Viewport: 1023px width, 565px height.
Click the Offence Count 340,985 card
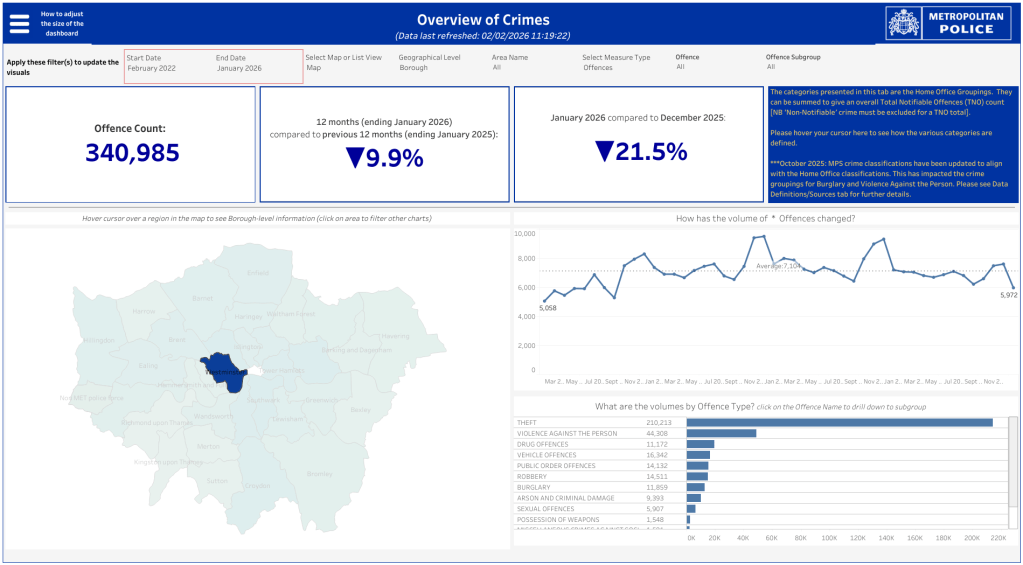coord(131,144)
